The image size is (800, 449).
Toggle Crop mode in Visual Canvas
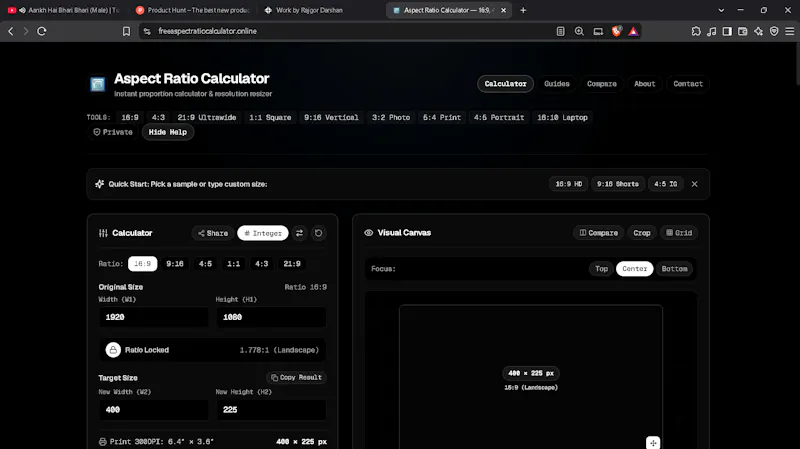click(642, 233)
